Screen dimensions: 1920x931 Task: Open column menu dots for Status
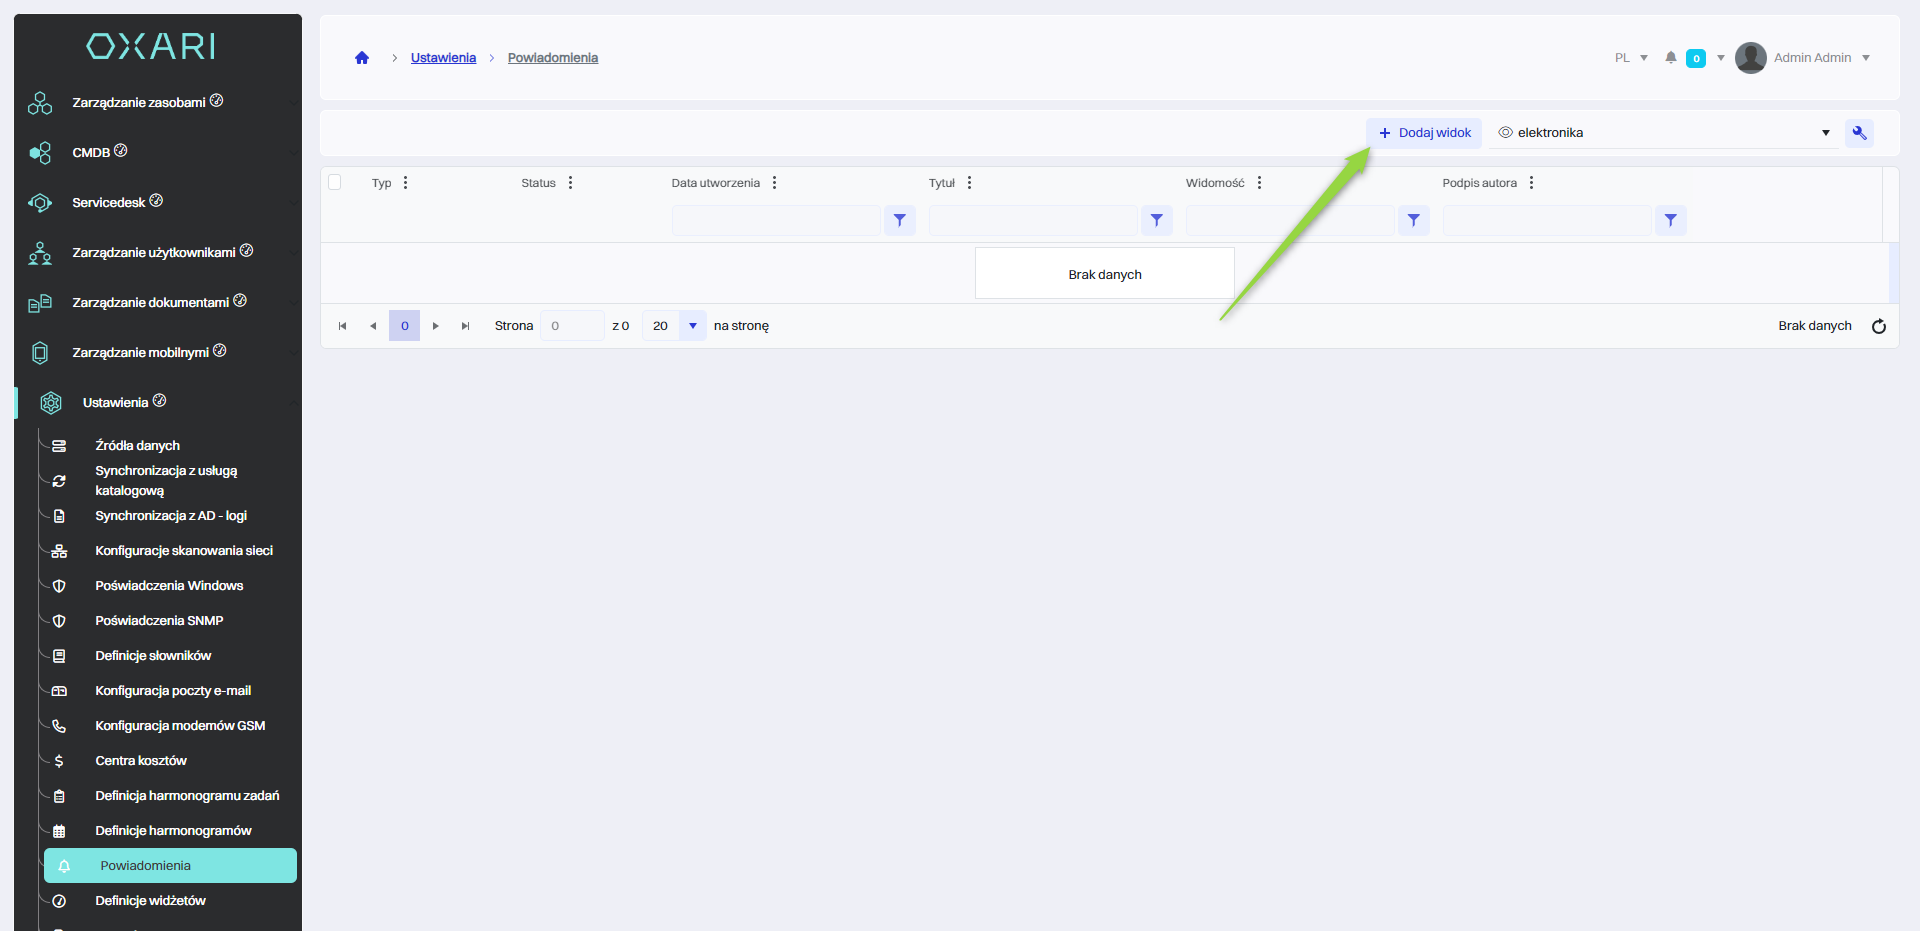(570, 183)
